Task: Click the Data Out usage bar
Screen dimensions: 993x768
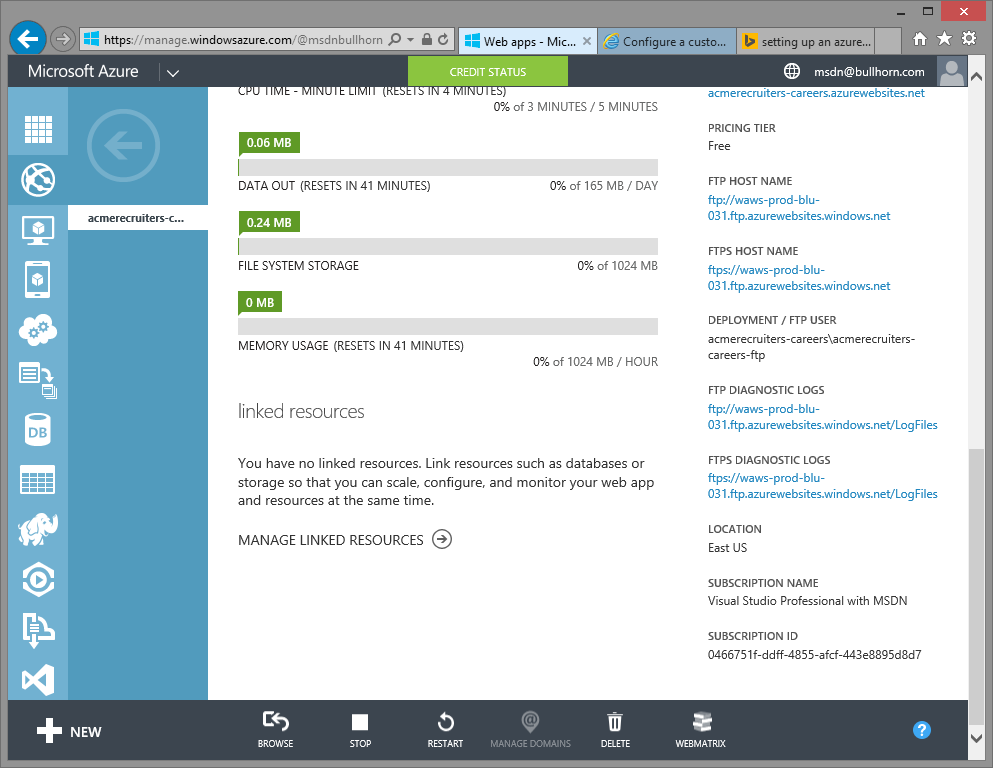Action: click(x=448, y=167)
